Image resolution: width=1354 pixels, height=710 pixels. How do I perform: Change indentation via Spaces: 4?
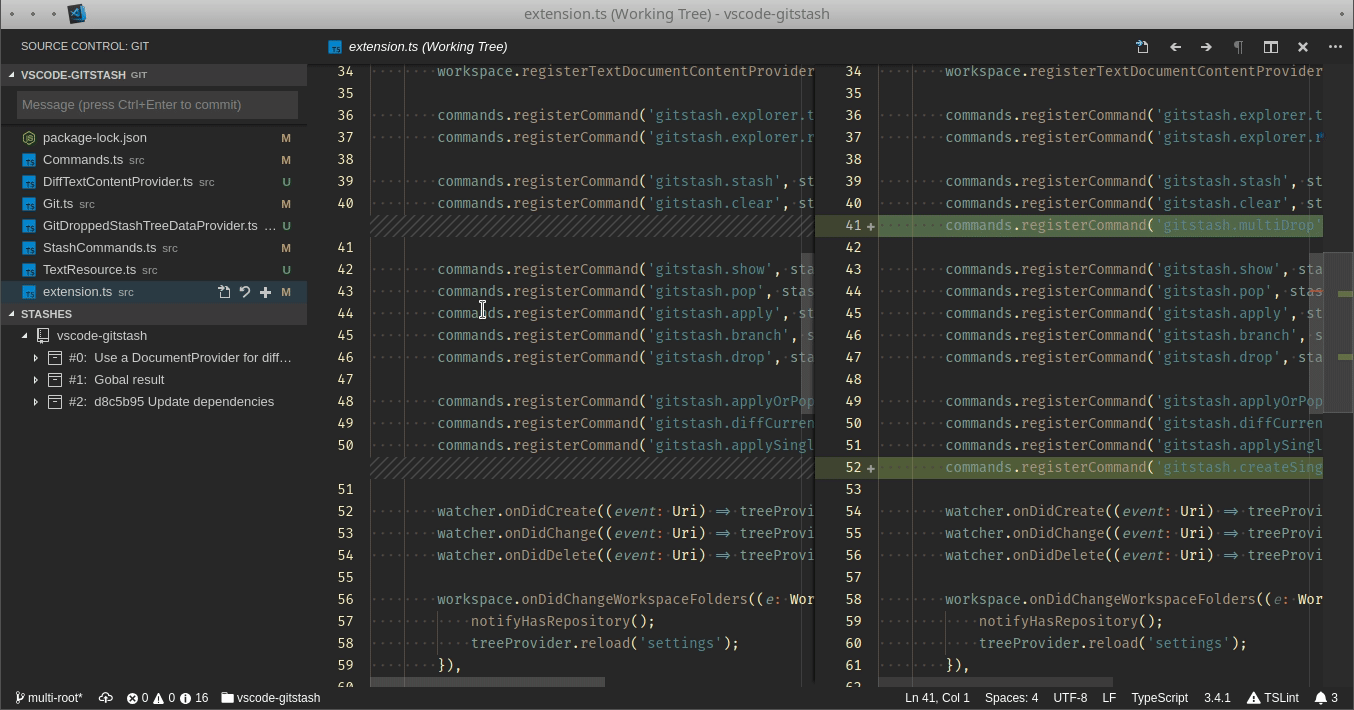[1011, 698]
